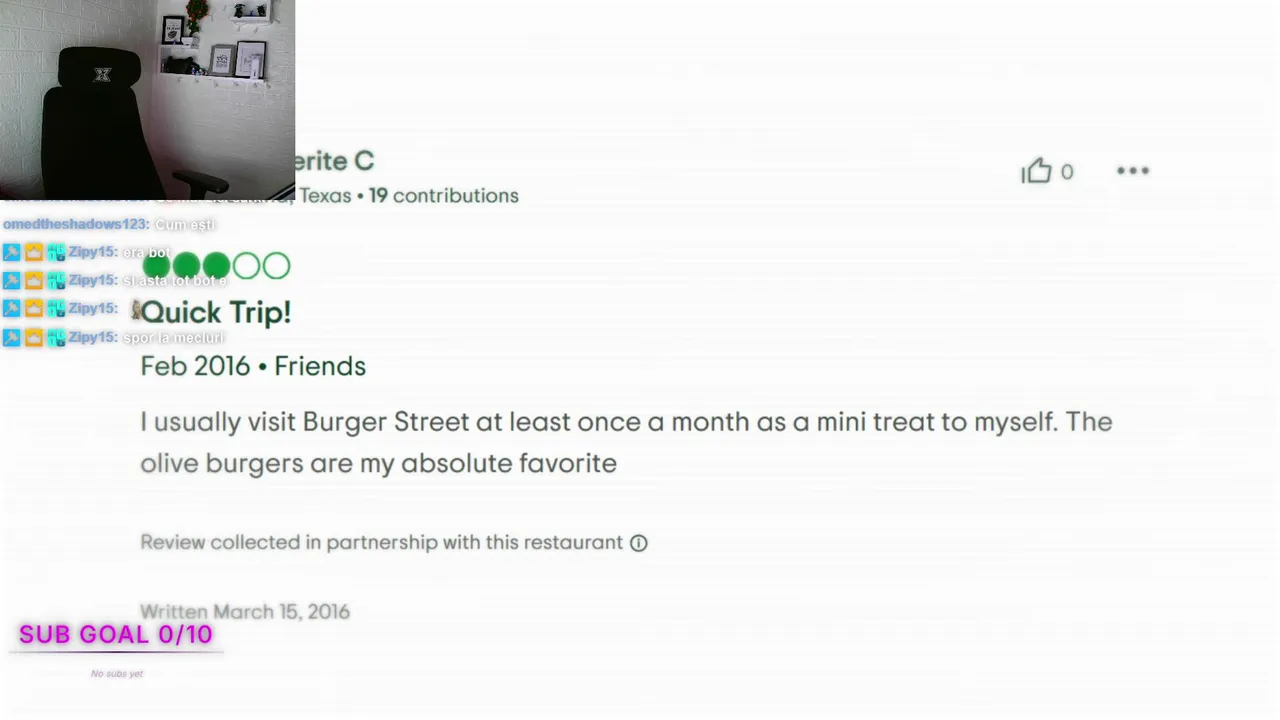The height and width of the screenshot is (720, 1280).
Task: Click the SUB GOAL 0/10 progress widget
Action: (116, 635)
